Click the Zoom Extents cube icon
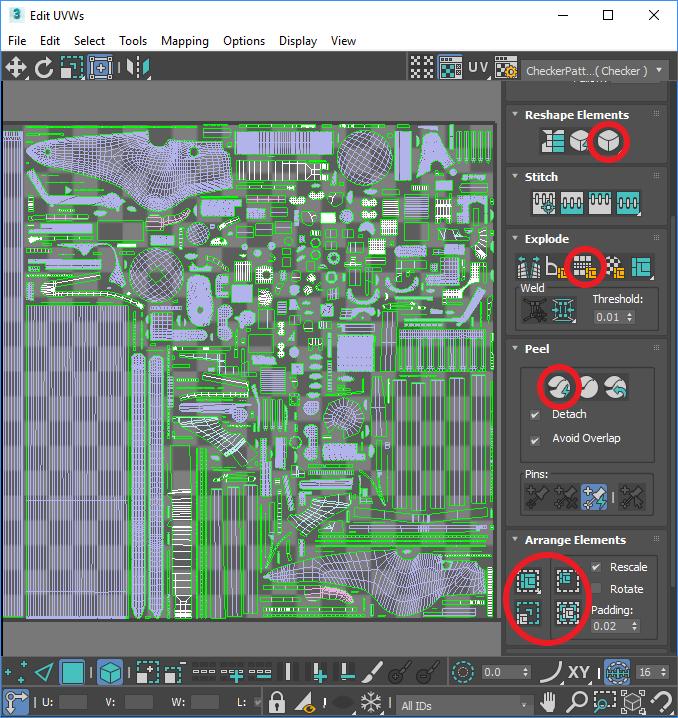The width and height of the screenshot is (678, 718). (x=634, y=702)
